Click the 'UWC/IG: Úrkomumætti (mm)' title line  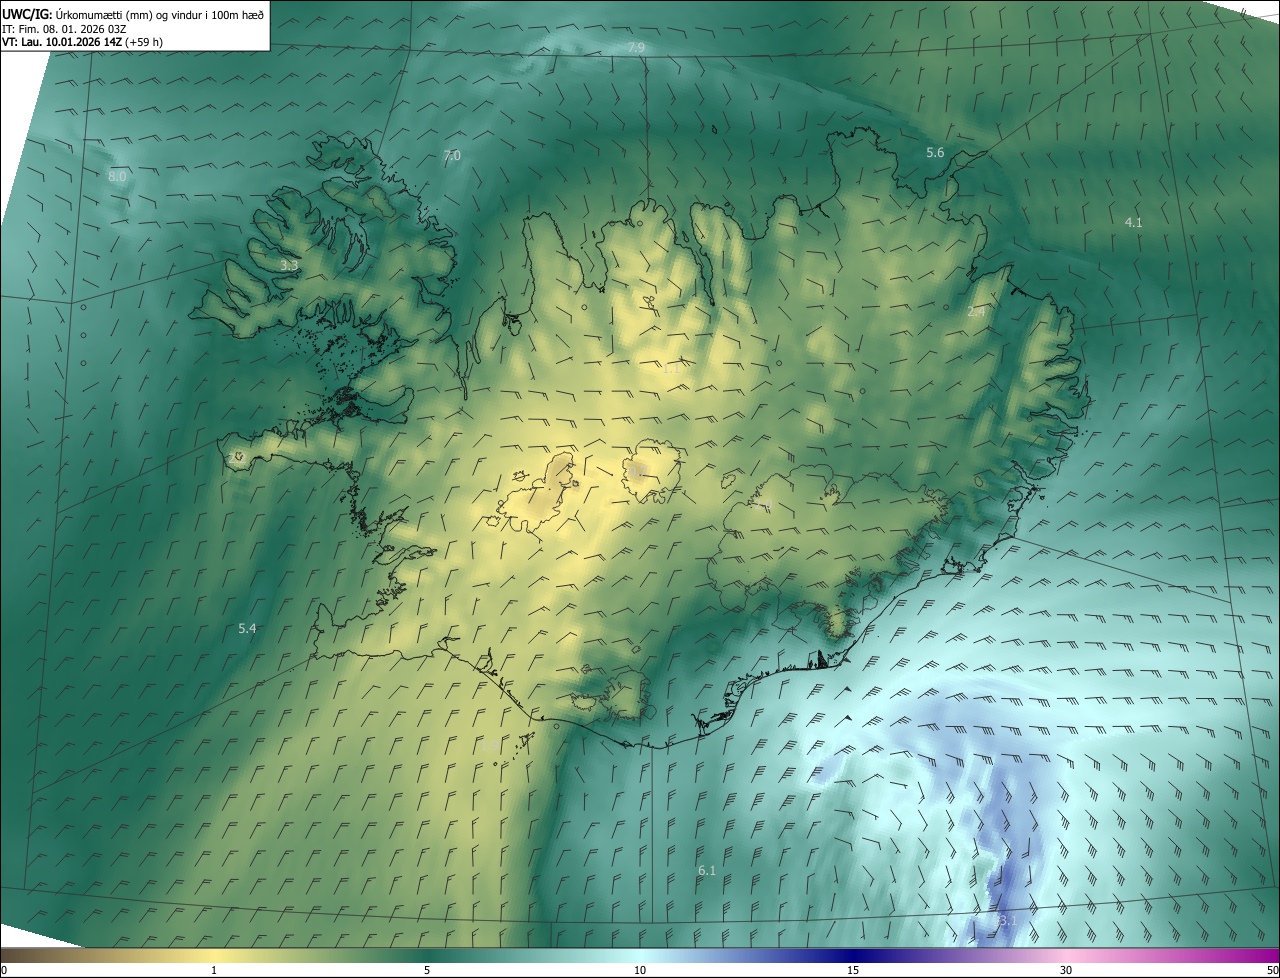(133, 14)
